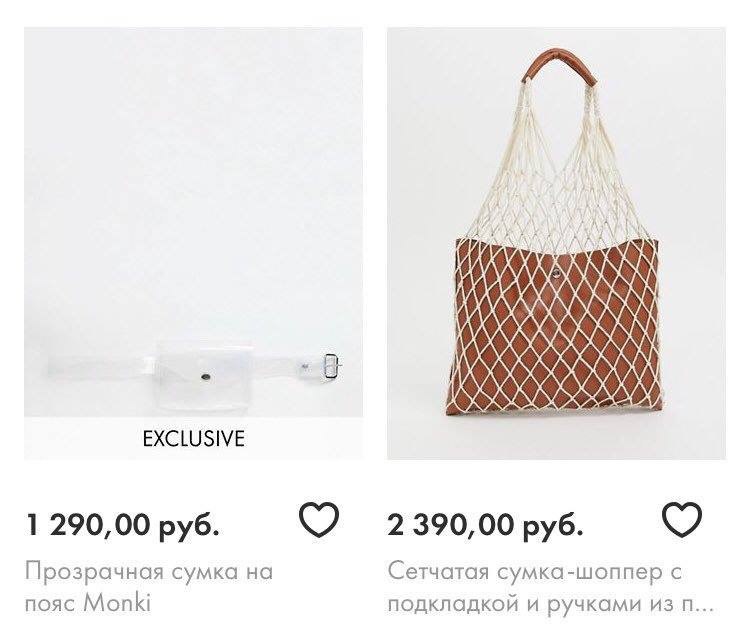
Task: Save the Monki belt bag with heart icon
Action: [319, 519]
